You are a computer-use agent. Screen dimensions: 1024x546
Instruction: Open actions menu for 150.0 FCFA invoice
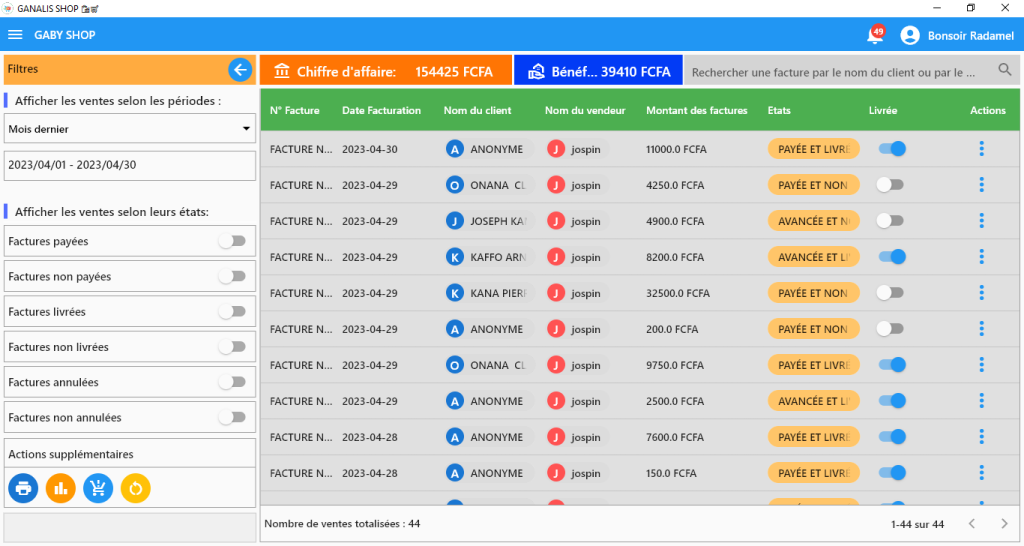(981, 472)
